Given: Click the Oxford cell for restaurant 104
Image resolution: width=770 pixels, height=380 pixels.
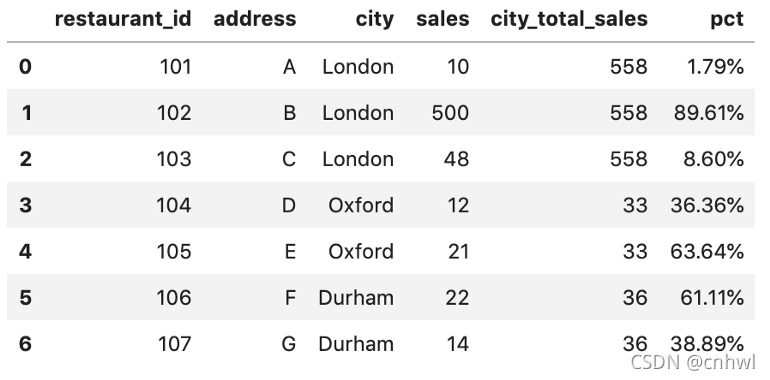Looking at the screenshot, I should 361,205.
